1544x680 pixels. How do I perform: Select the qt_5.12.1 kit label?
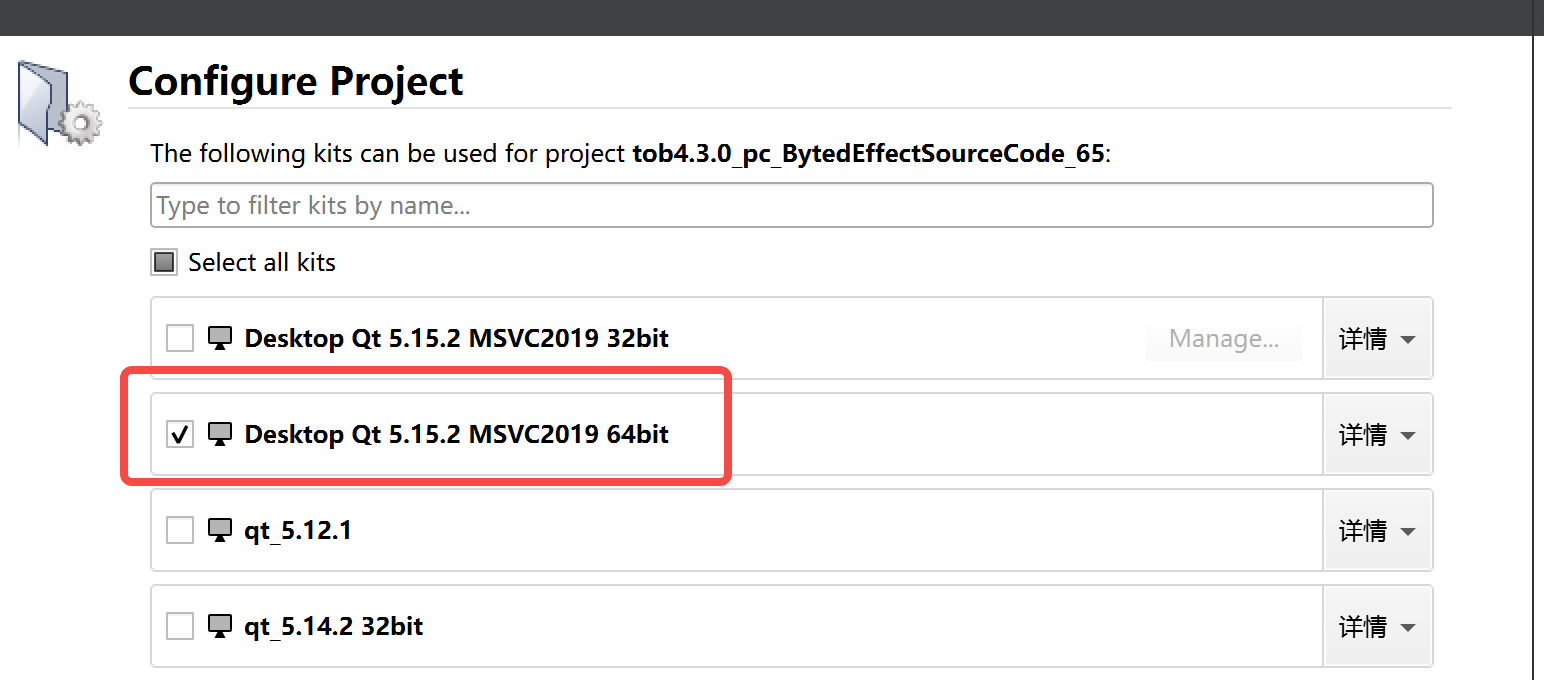(298, 530)
